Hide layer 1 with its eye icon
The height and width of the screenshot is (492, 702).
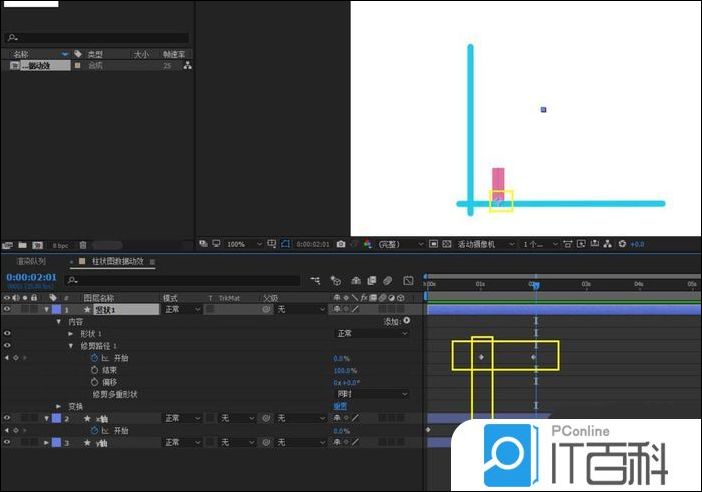7,309
